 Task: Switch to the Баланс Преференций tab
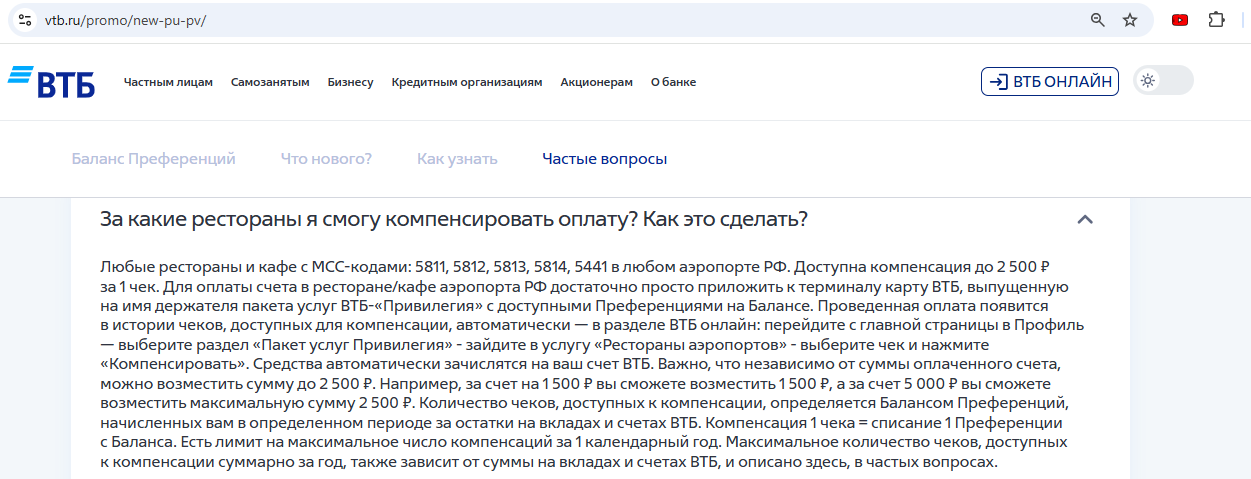154,159
